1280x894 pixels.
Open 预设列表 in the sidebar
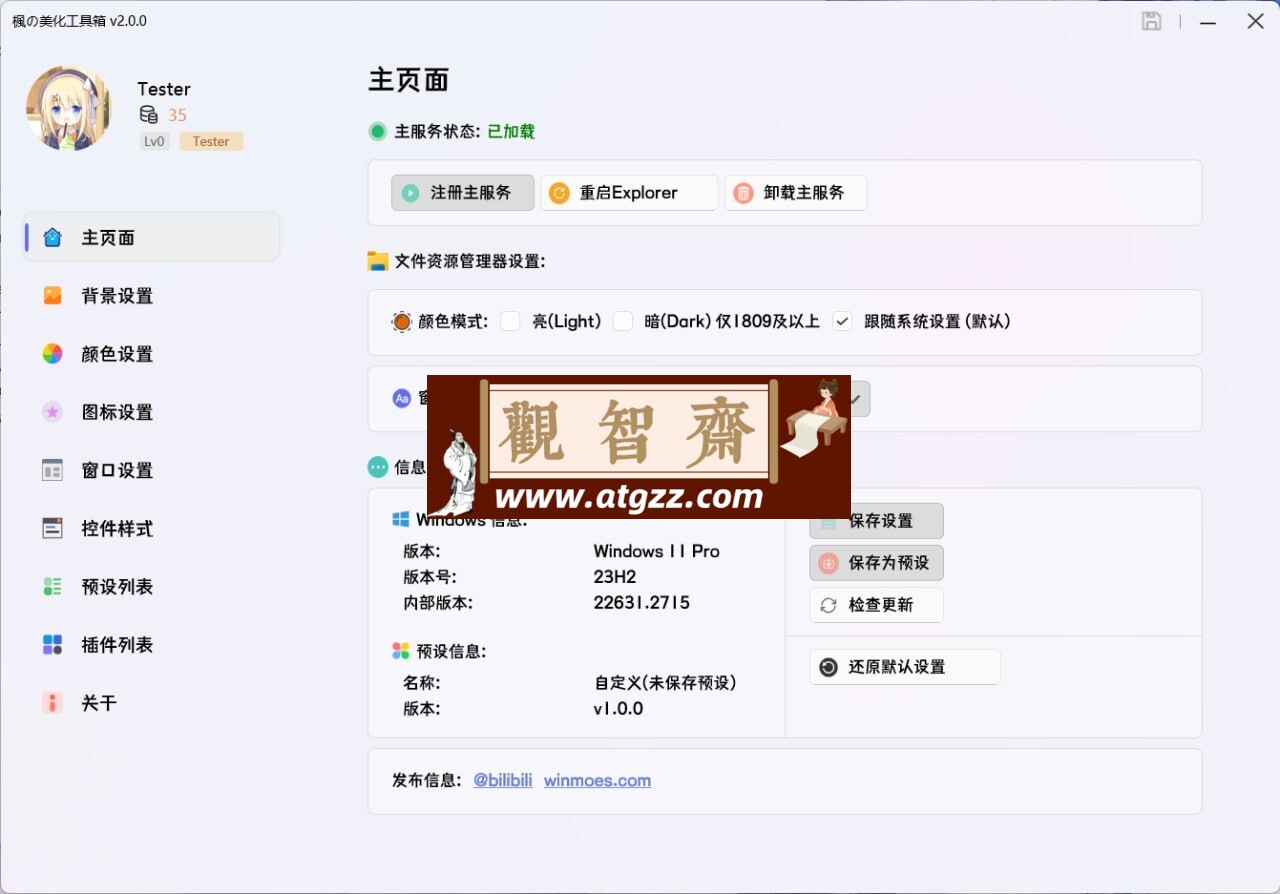click(x=152, y=586)
